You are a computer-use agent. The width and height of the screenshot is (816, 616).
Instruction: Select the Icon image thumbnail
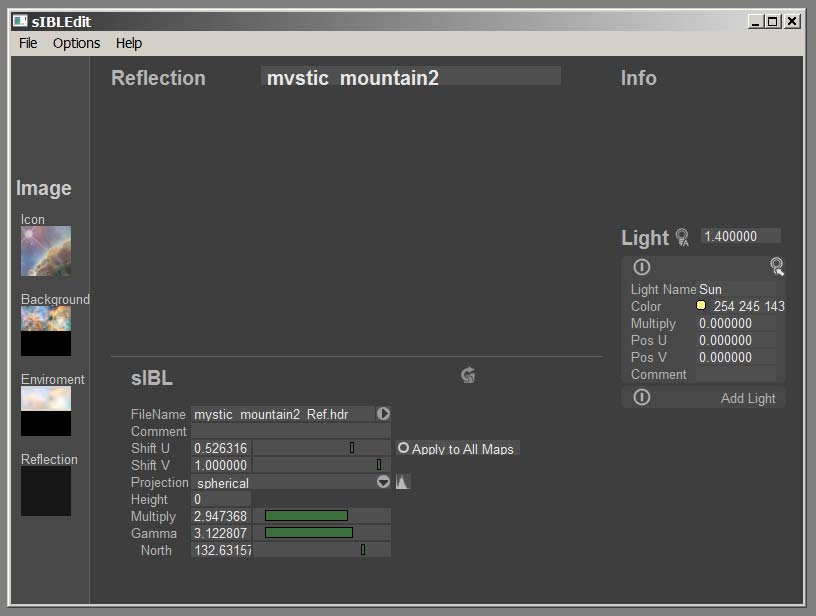[x=46, y=251]
